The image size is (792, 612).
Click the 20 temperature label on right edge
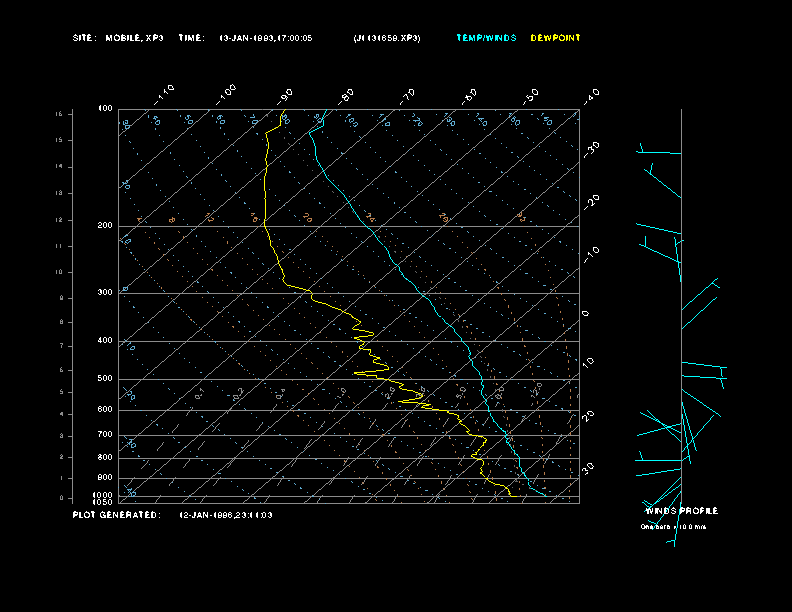[589, 417]
